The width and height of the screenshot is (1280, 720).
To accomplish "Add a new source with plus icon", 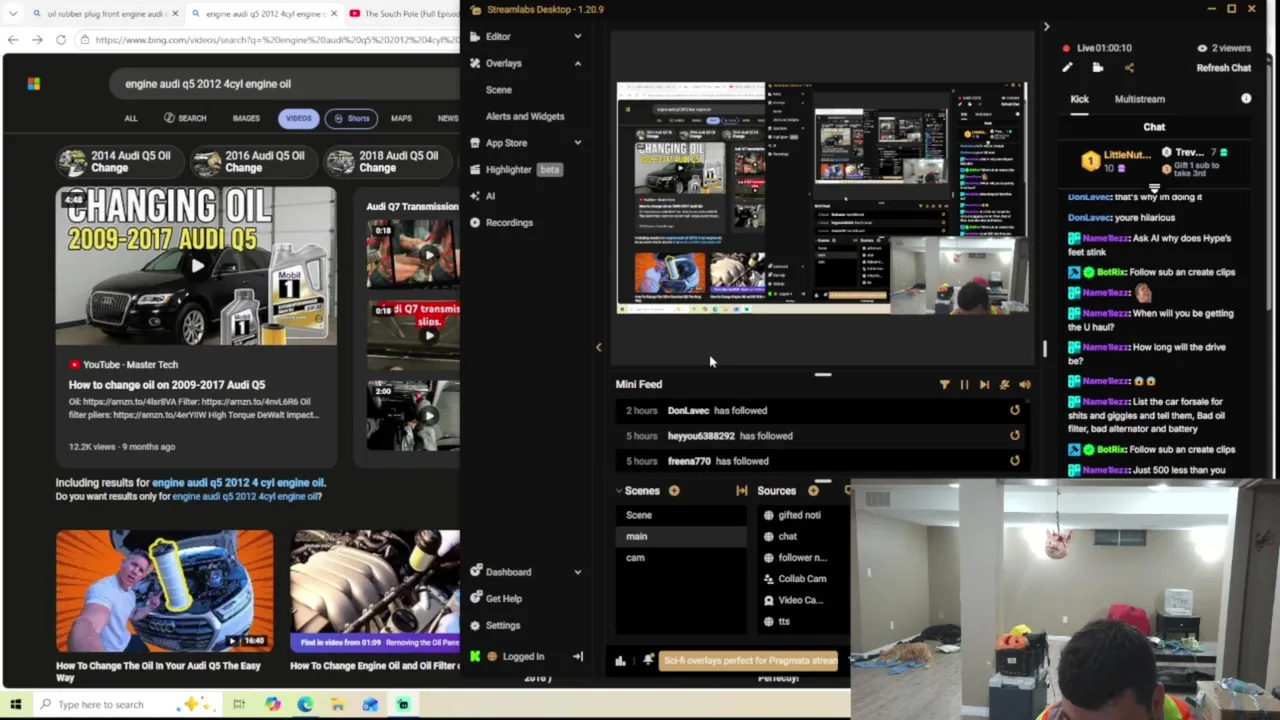I will tap(812, 491).
